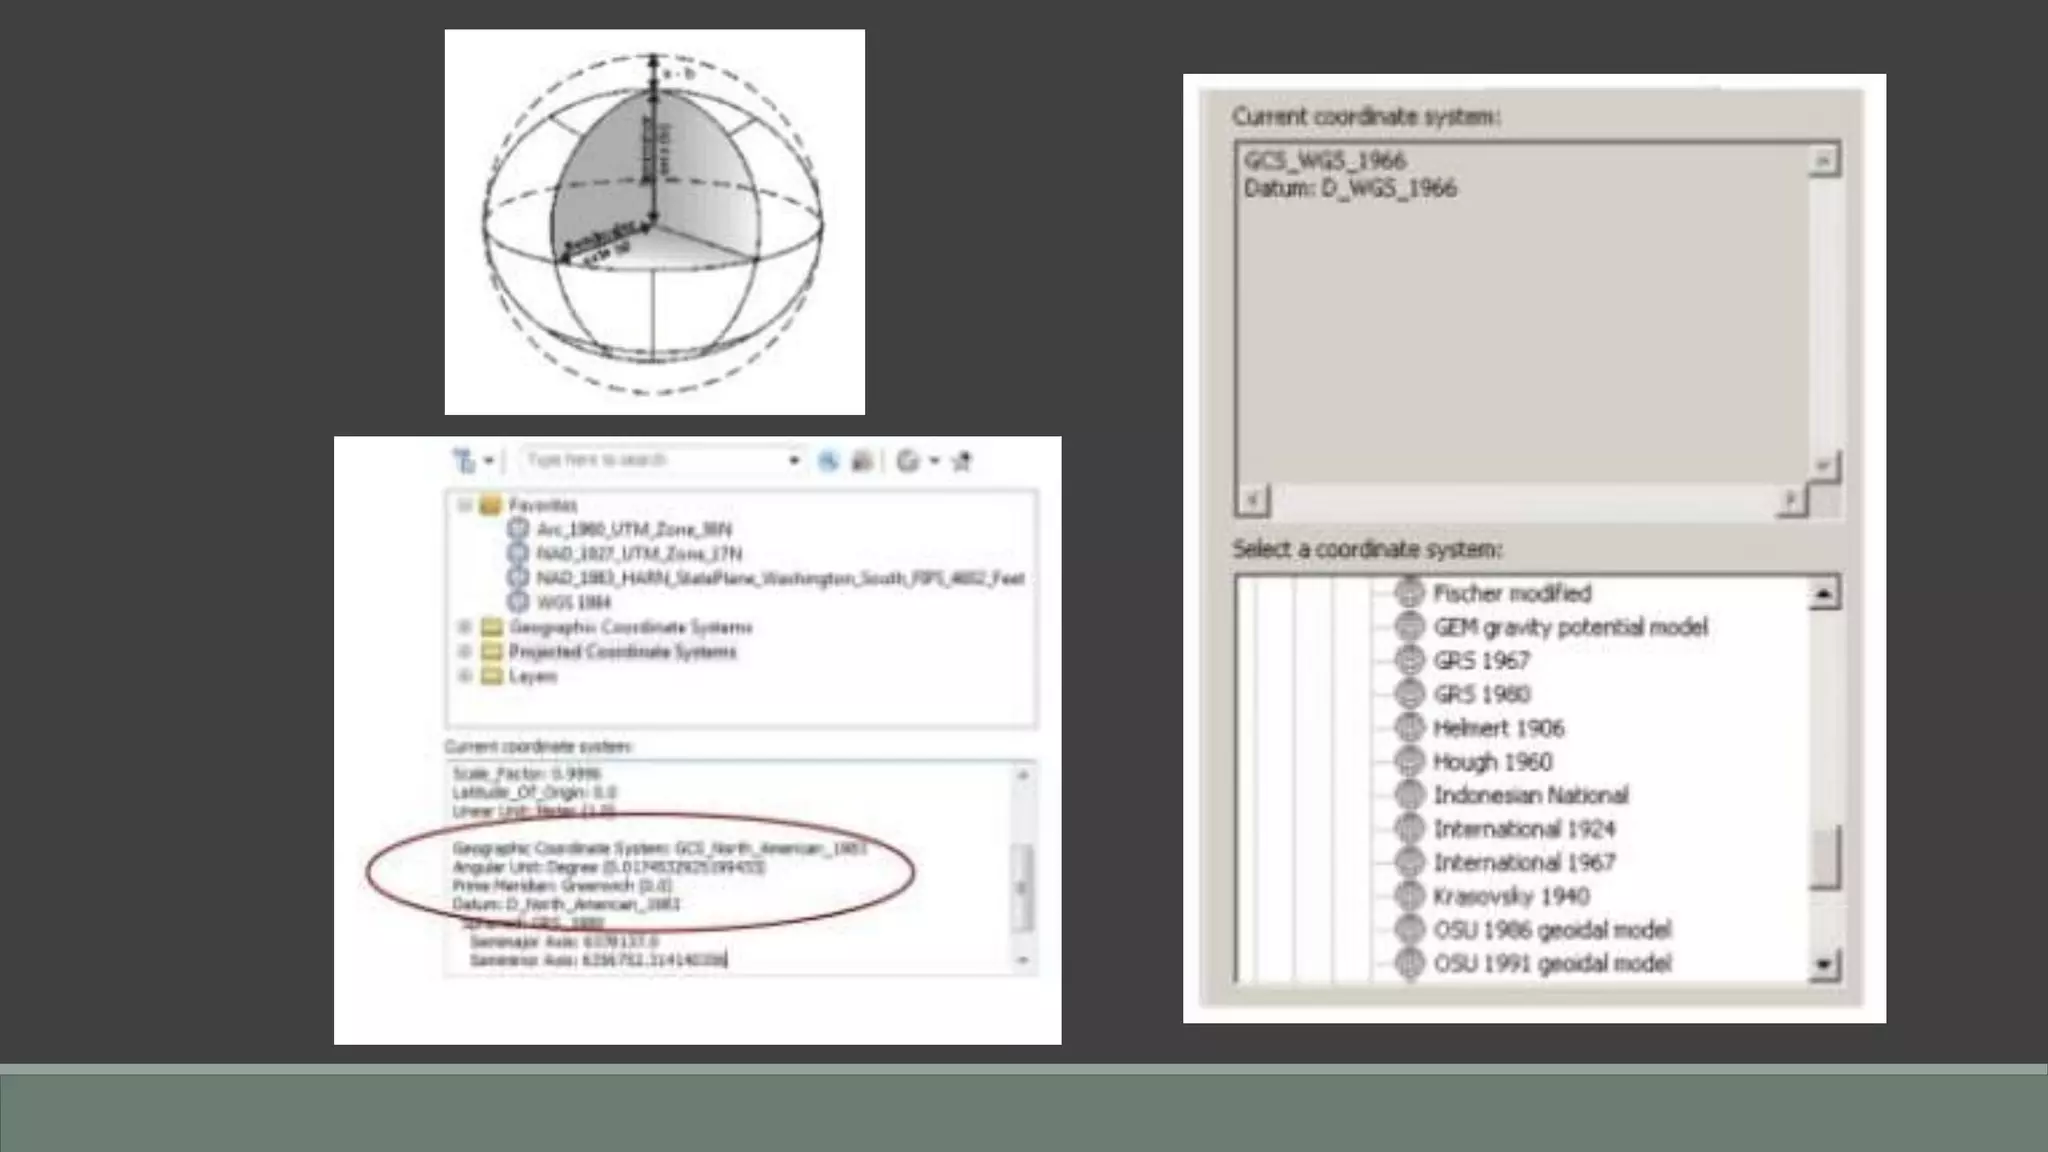Expand the Projected Coordinate Systems folder
2048x1152 pixels.
pos(465,651)
